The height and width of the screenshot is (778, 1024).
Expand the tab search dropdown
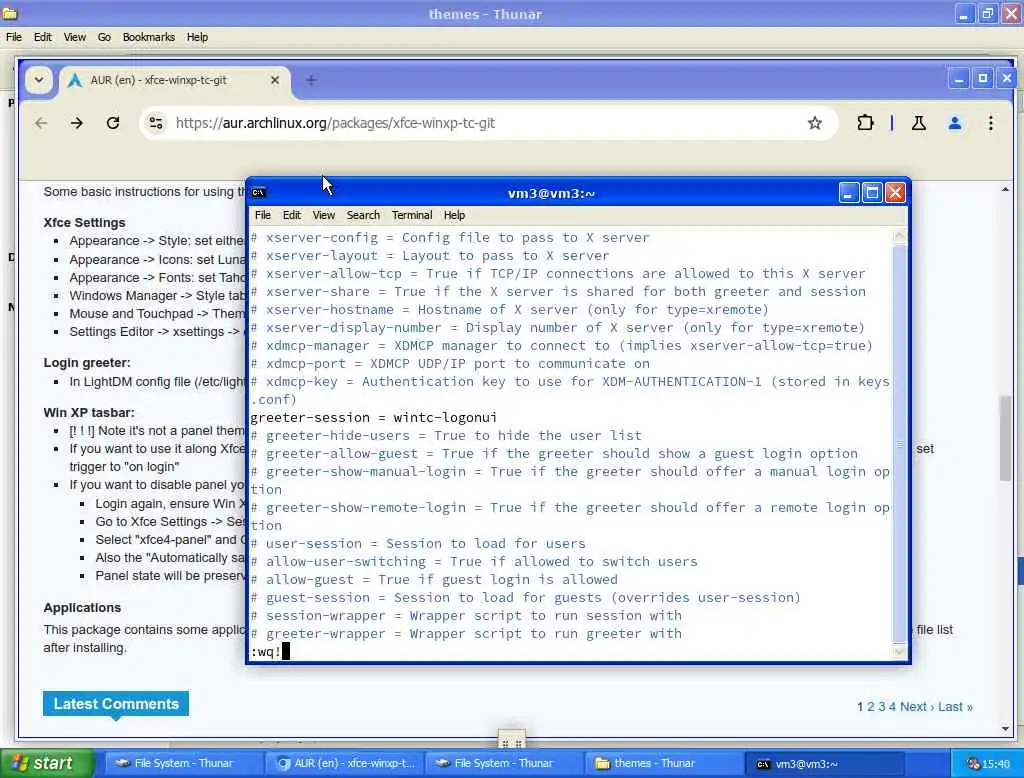tap(39, 80)
